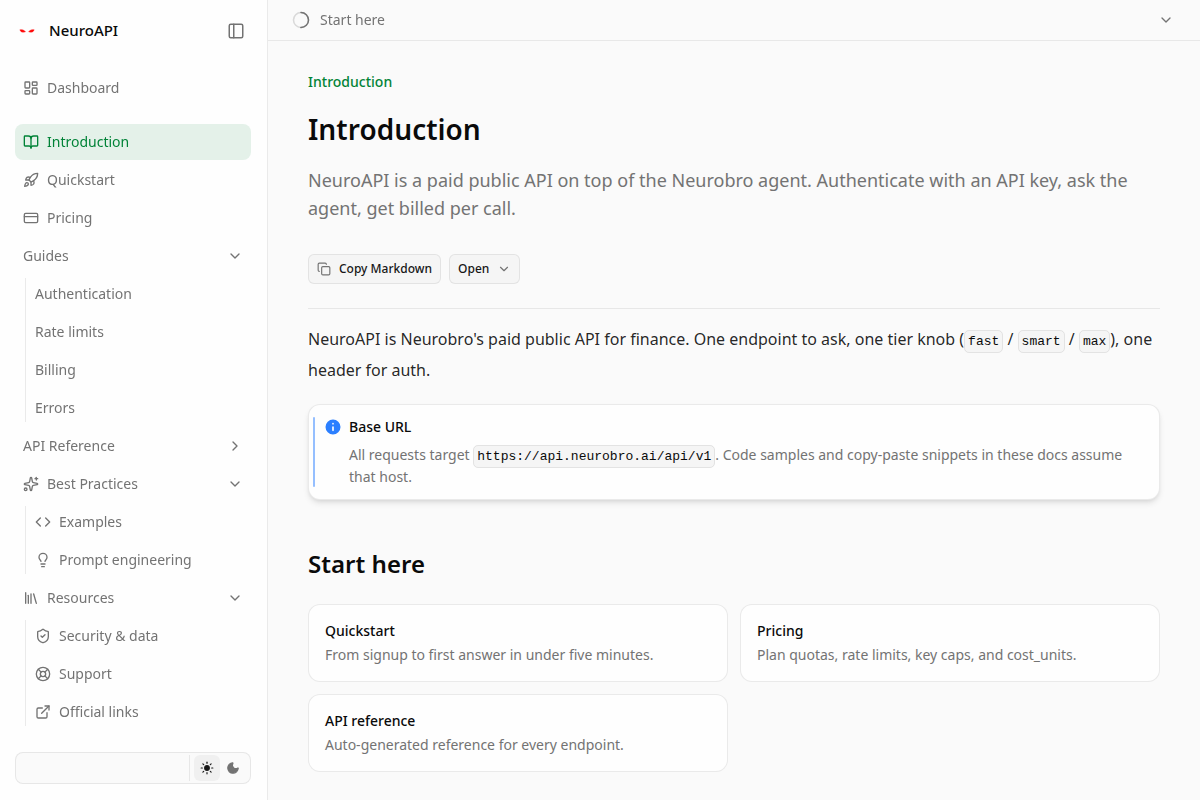Click the Prompt engineering lightbulb icon

point(43,560)
